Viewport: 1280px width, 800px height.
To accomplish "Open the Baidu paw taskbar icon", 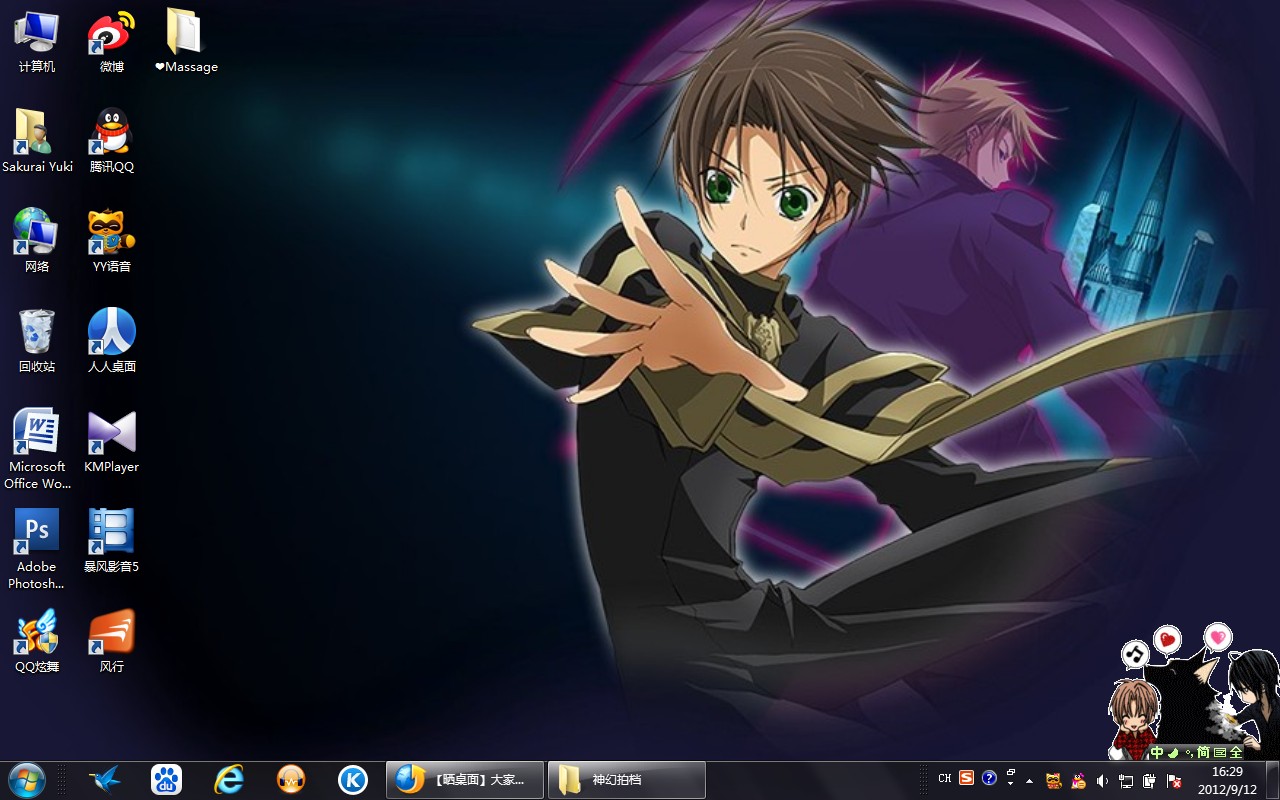I will [166, 779].
